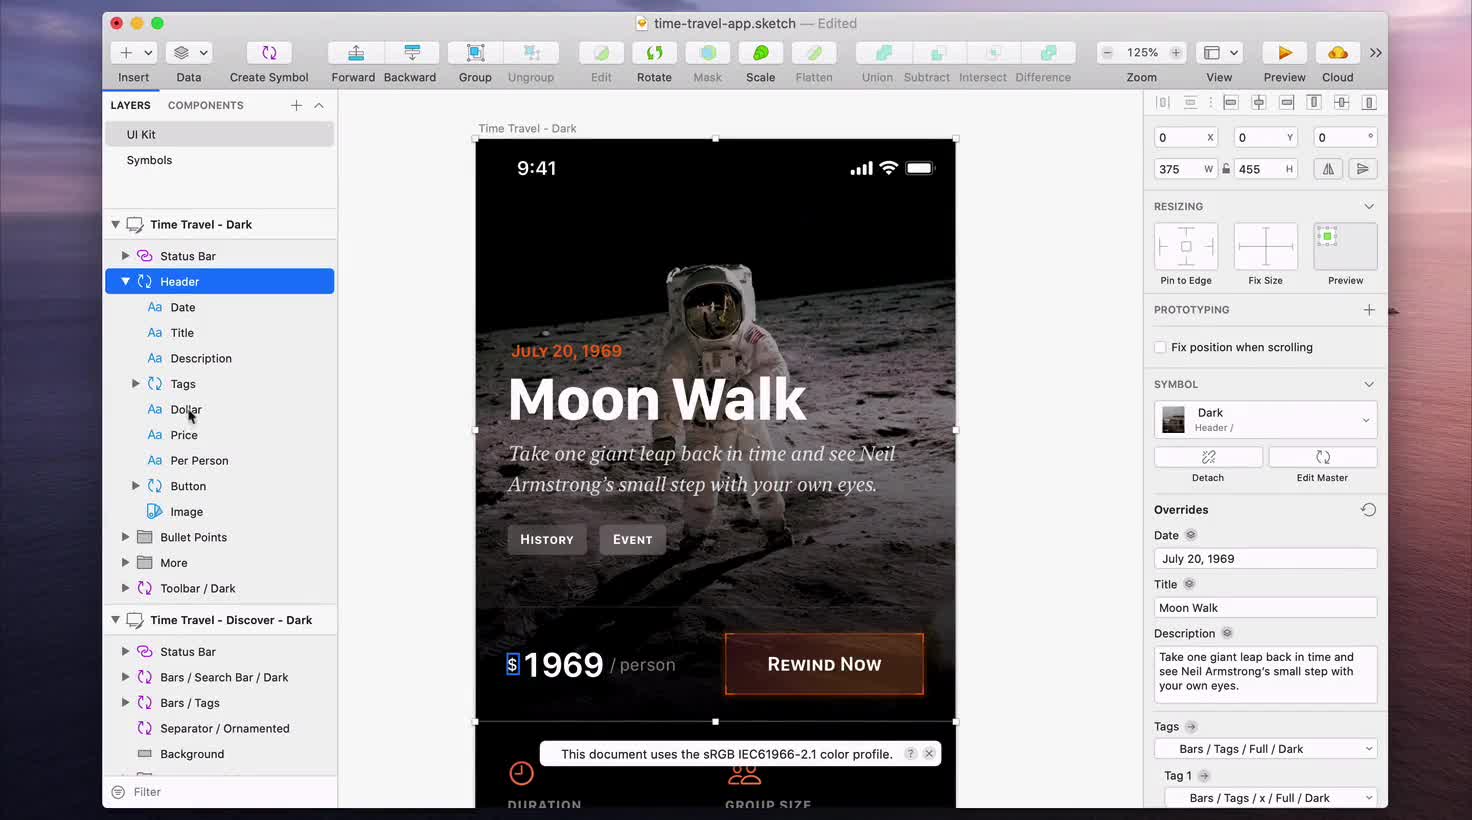
Task: Click the Edit Master button
Action: 1323,457
